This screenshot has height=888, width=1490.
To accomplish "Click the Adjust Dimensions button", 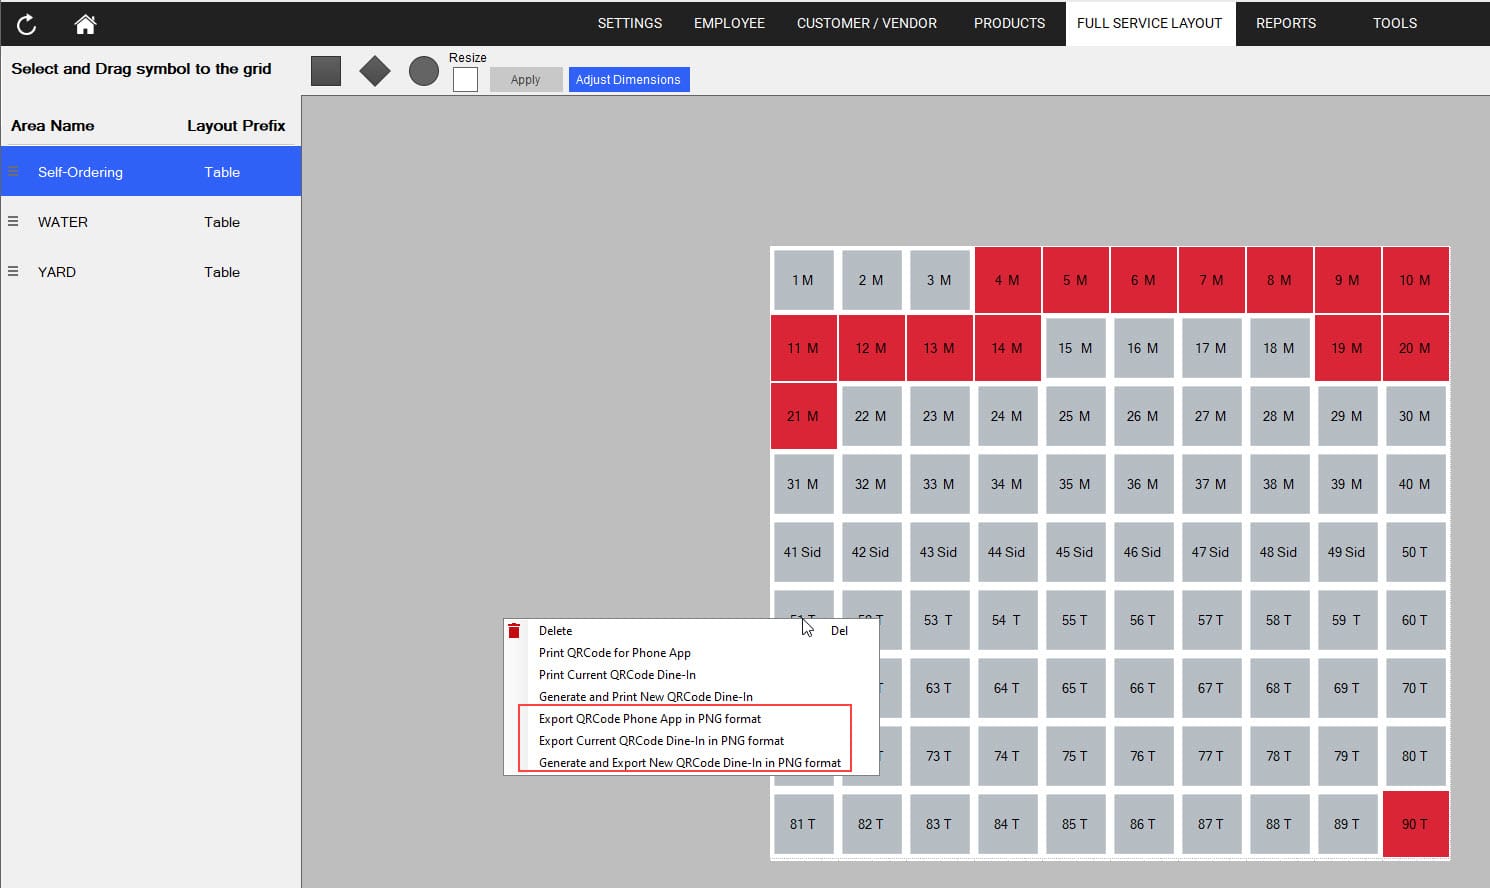I will (x=628, y=80).
